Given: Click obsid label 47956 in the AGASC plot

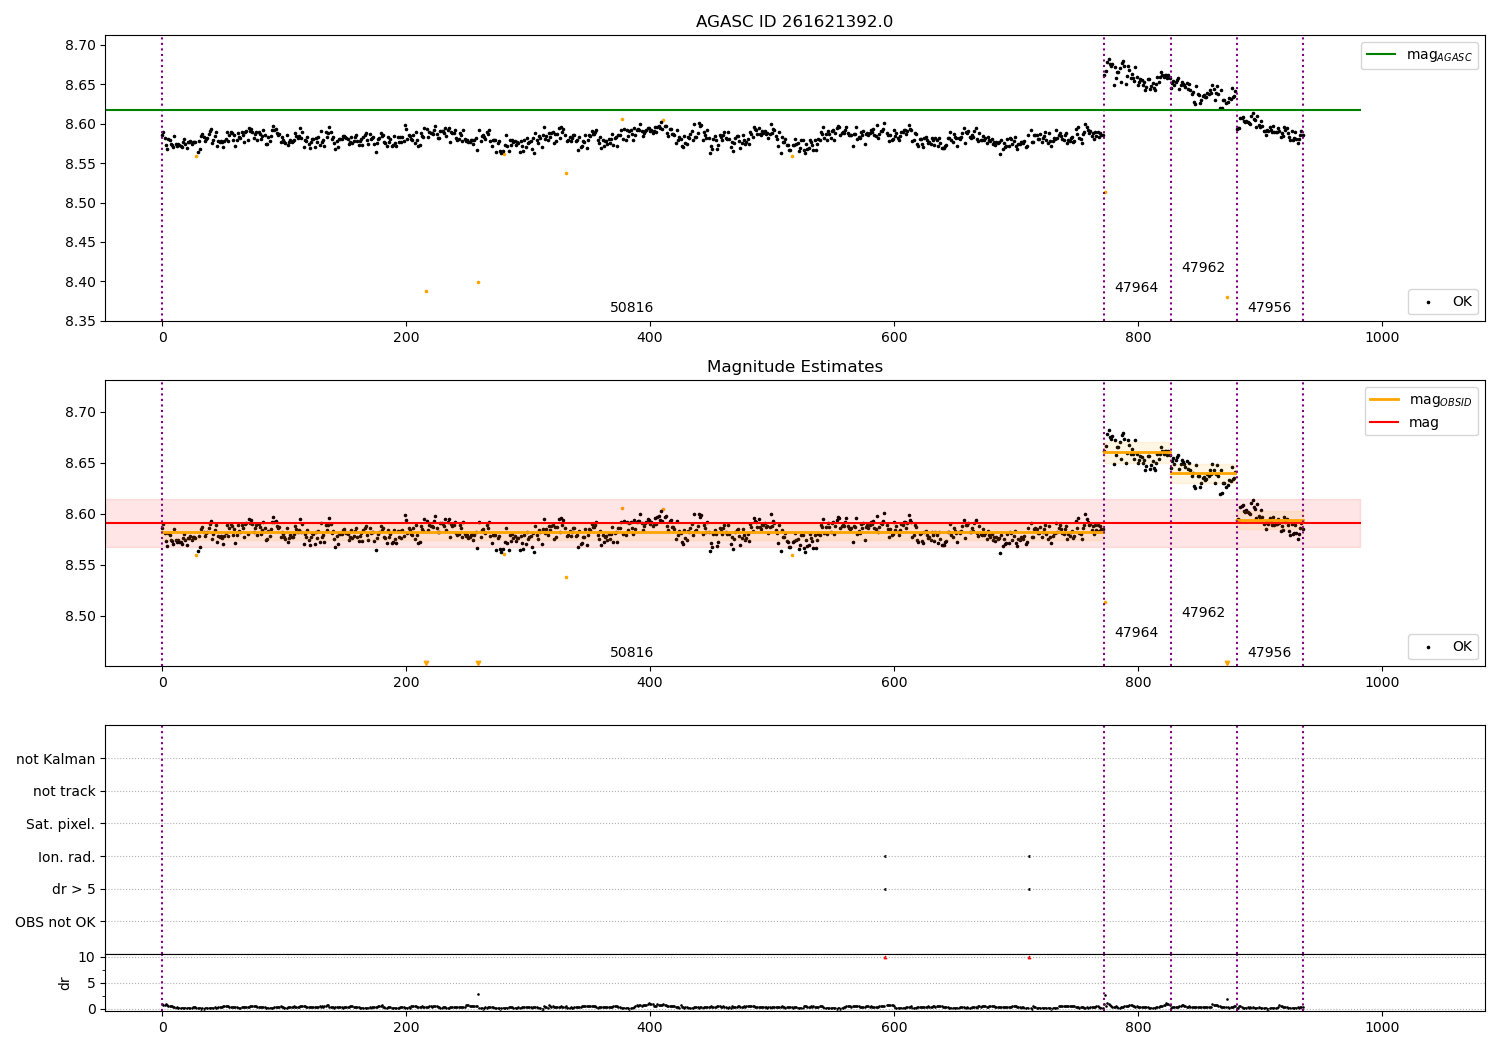Looking at the screenshot, I should pyautogui.click(x=1269, y=308).
